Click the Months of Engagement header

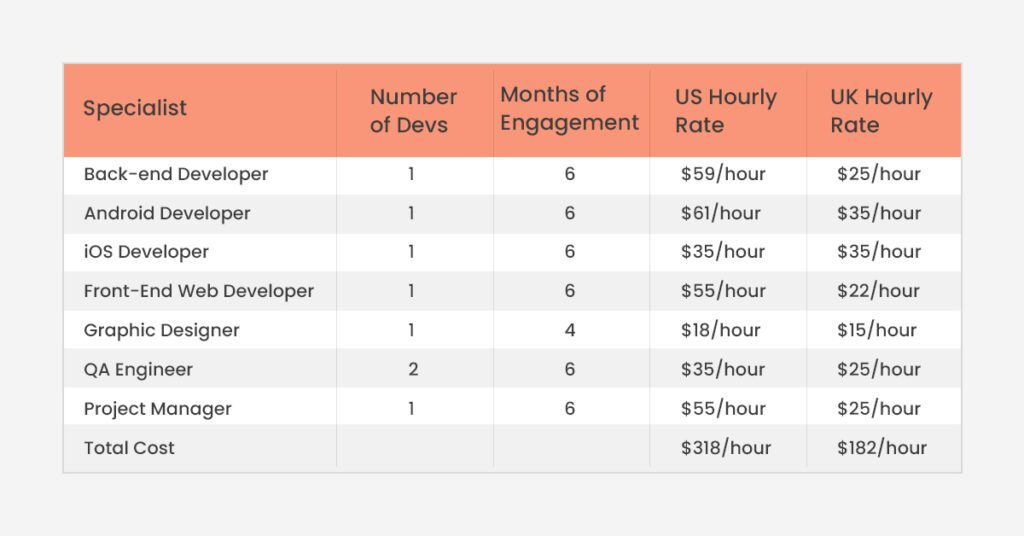click(x=569, y=108)
